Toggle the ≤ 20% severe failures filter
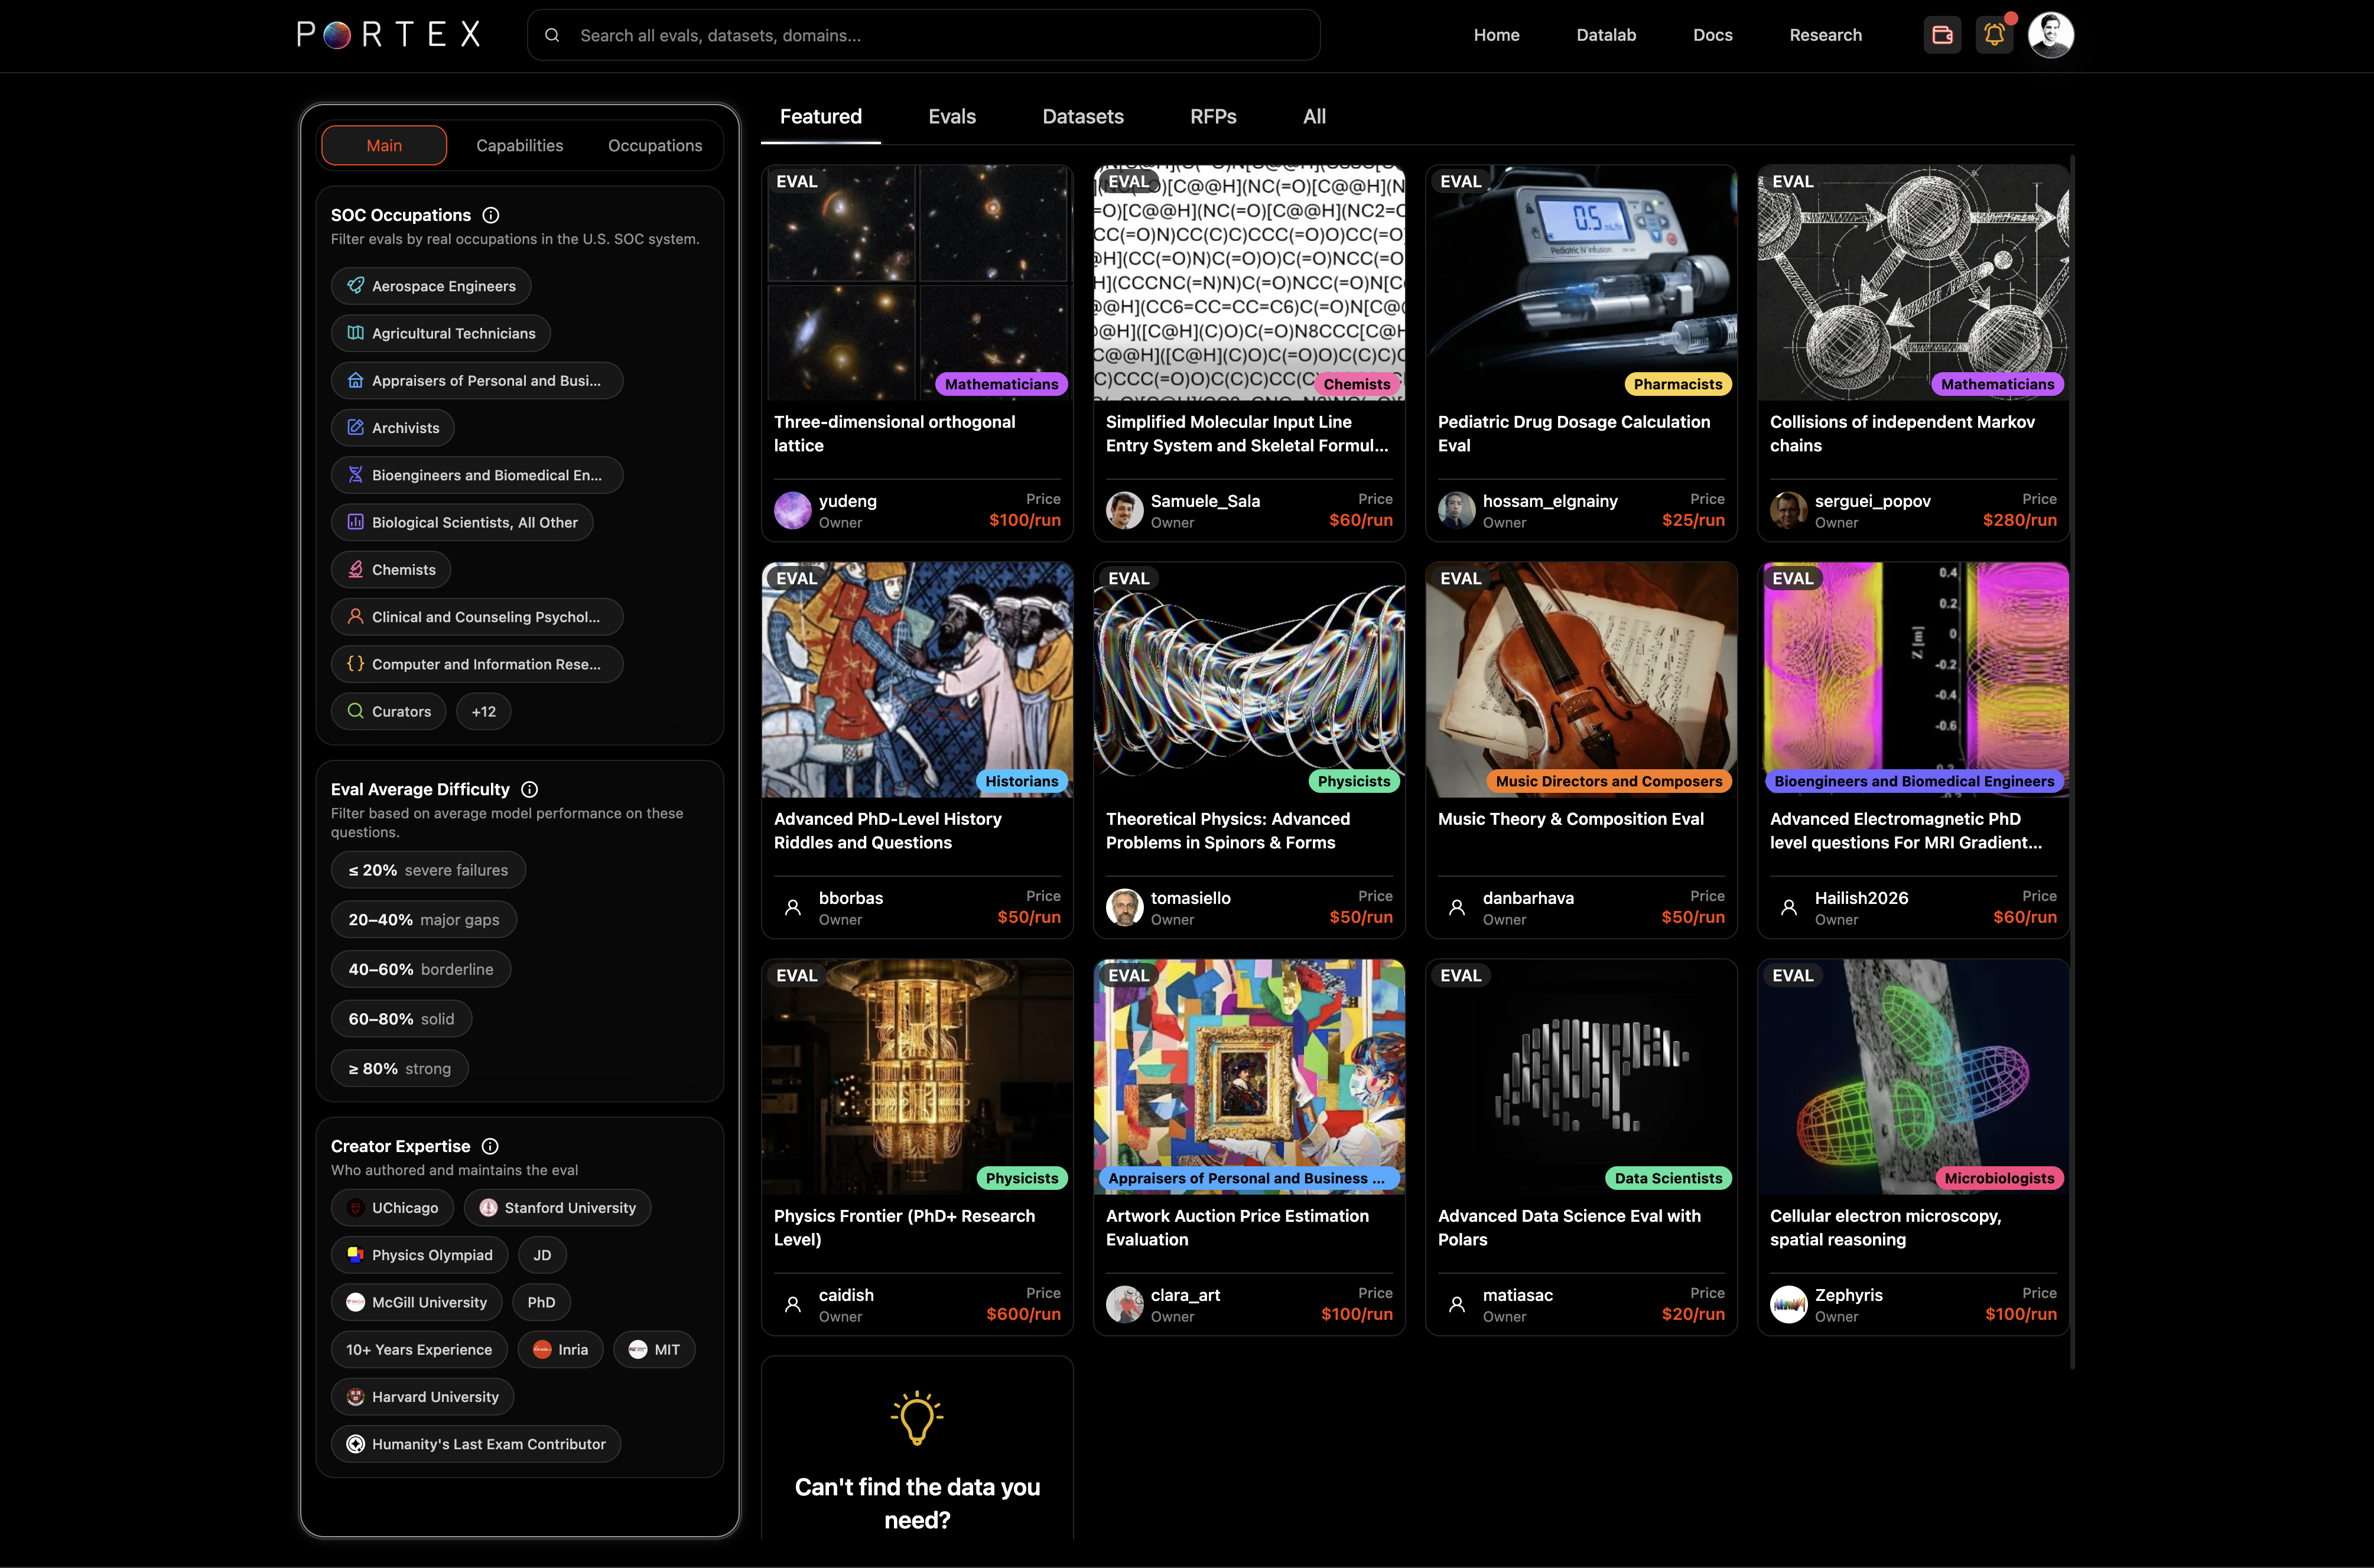The width and height of the screenshot is (2374, 1568). (x=428, y=870)
